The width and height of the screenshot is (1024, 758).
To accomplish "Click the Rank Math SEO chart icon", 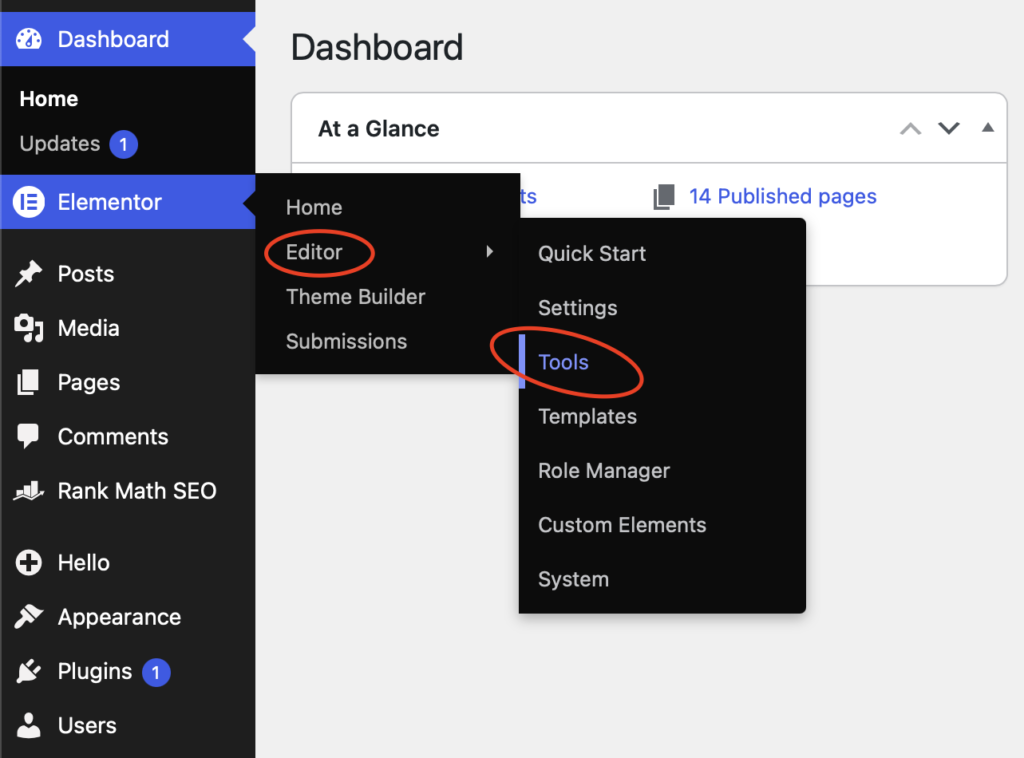I will (29, 490).
